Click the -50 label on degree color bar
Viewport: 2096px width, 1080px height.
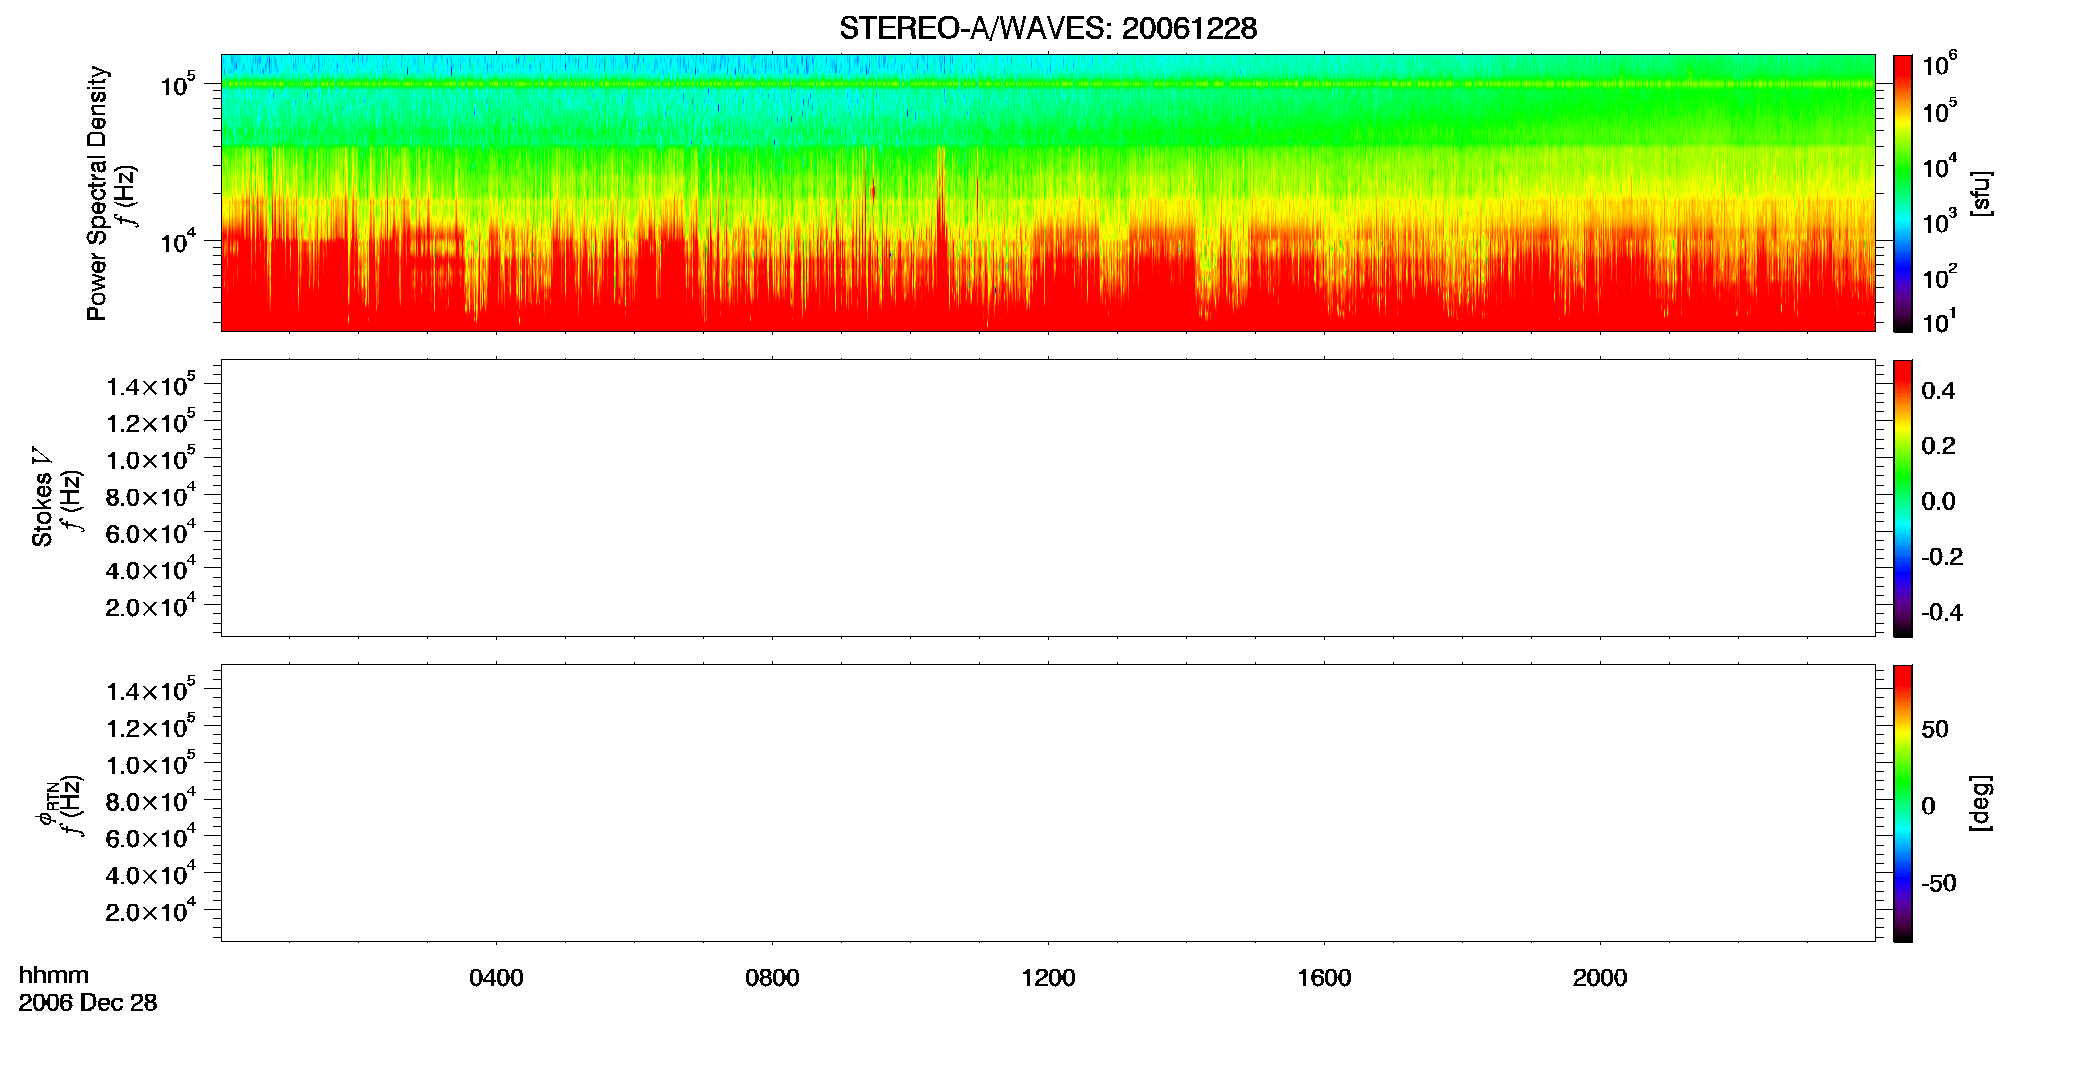(x=1939, y=883)
